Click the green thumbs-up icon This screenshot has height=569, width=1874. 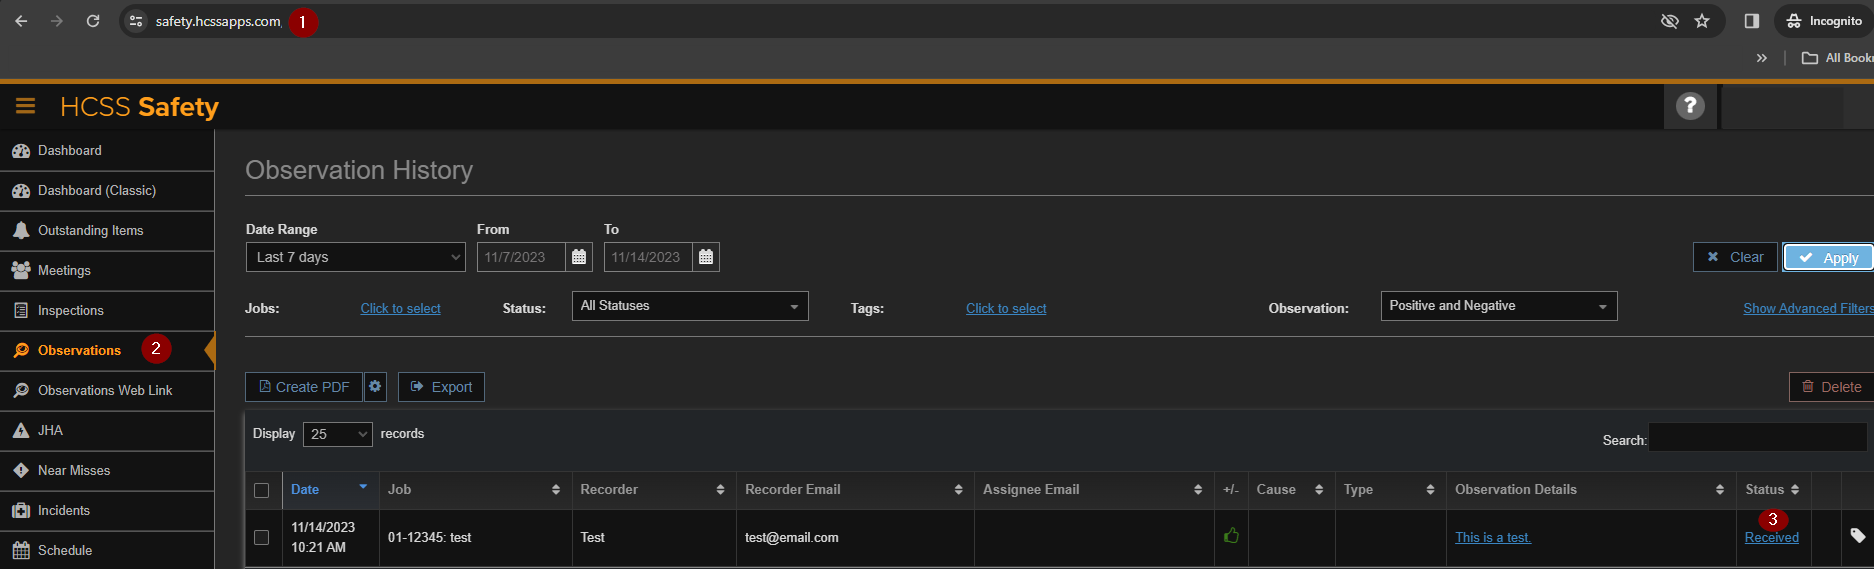tap(1231, 536)
